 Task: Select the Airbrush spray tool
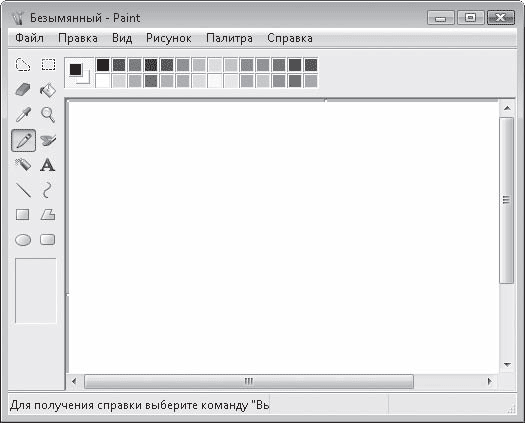(x=23, y=165)
